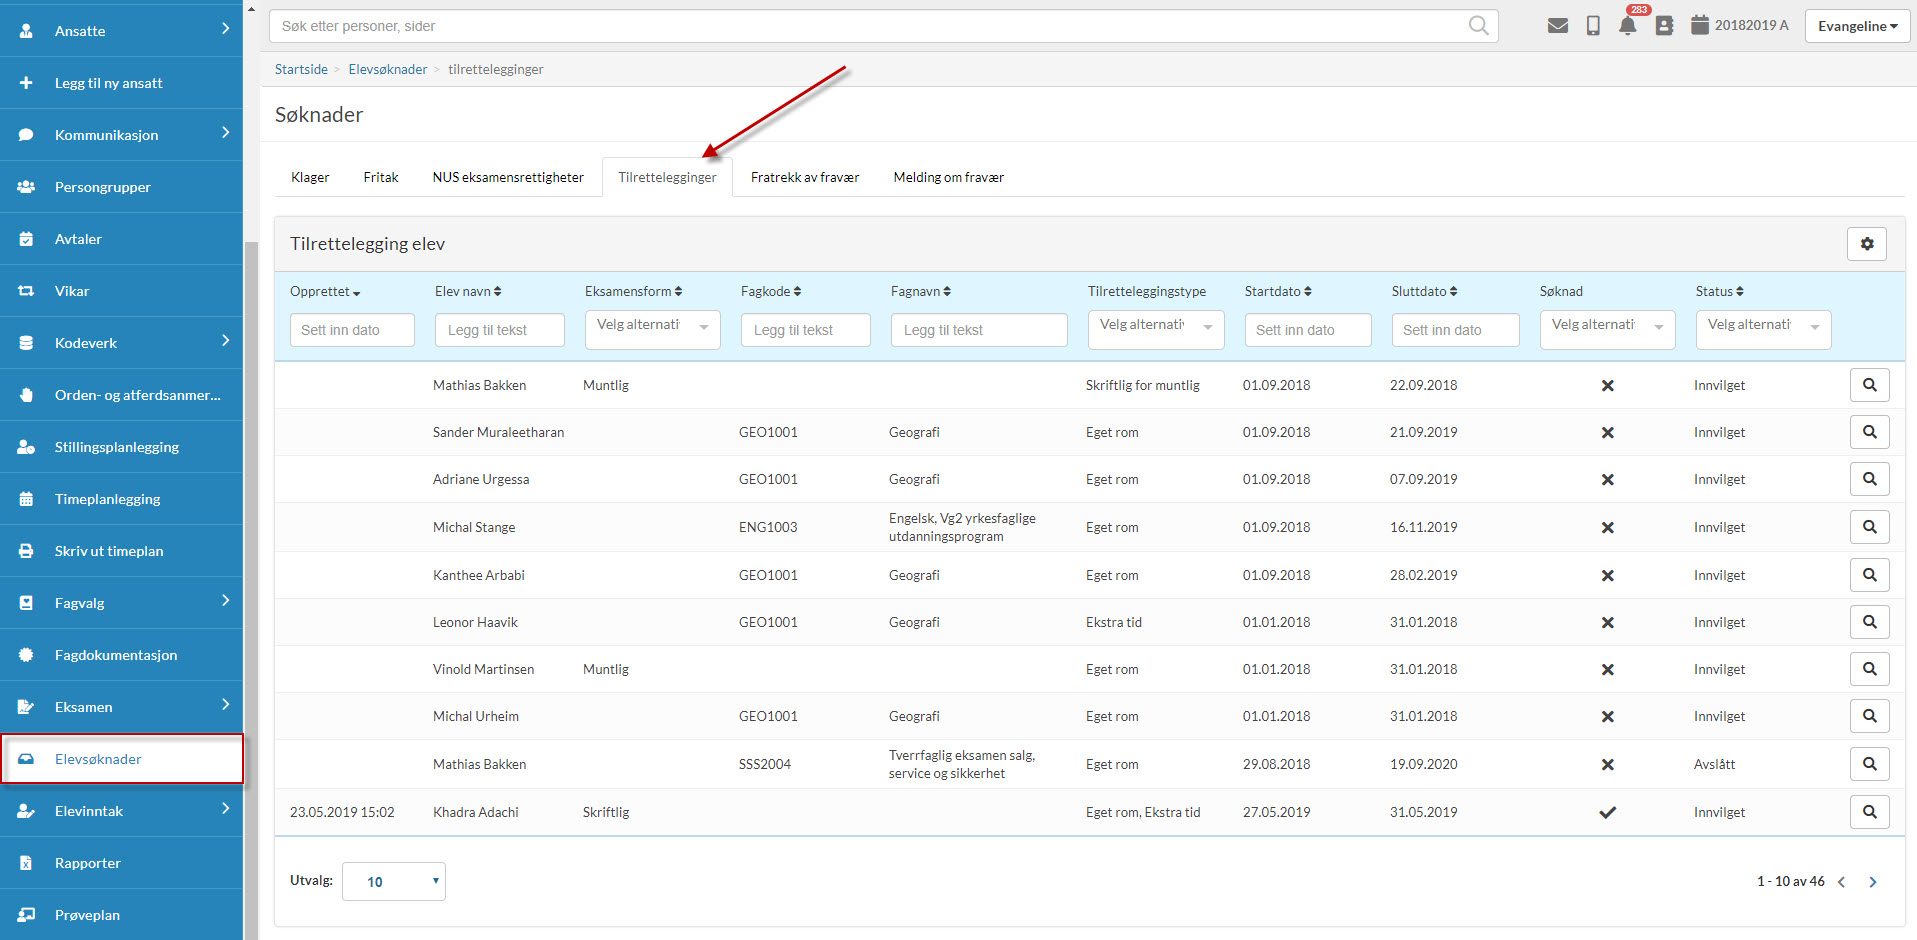Open notifications bell with 283 badge
The width and height of the screenshot is (1917, 940).
point(1628,26)
